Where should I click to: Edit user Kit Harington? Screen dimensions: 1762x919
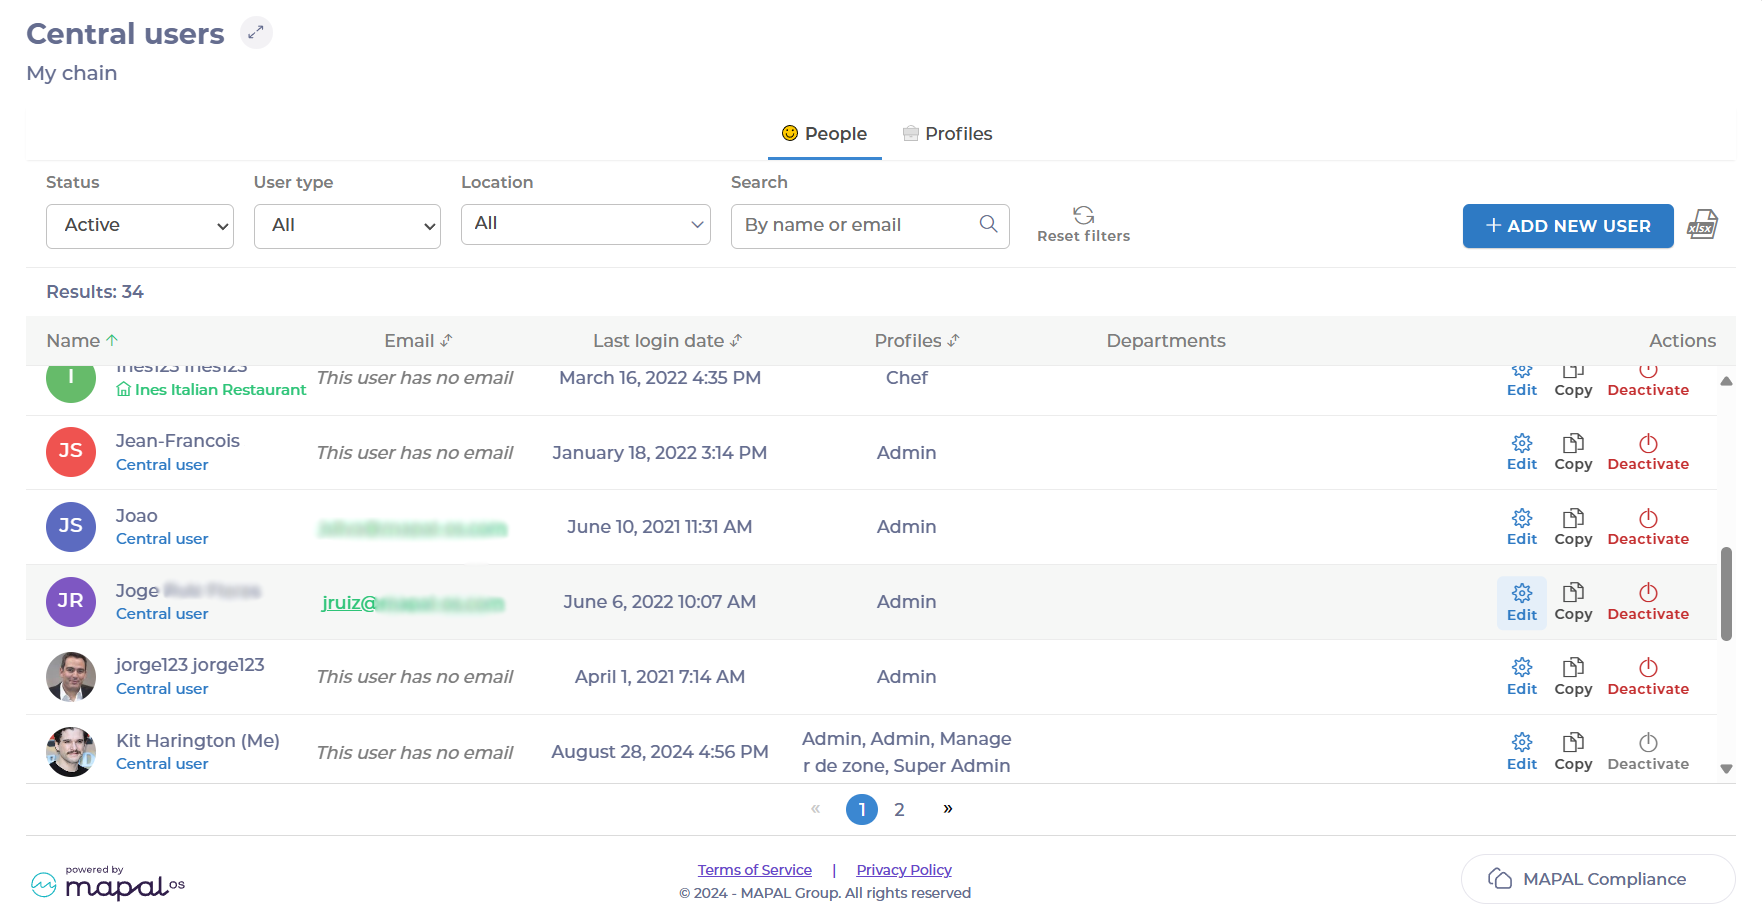click(x=1522, y=752)
